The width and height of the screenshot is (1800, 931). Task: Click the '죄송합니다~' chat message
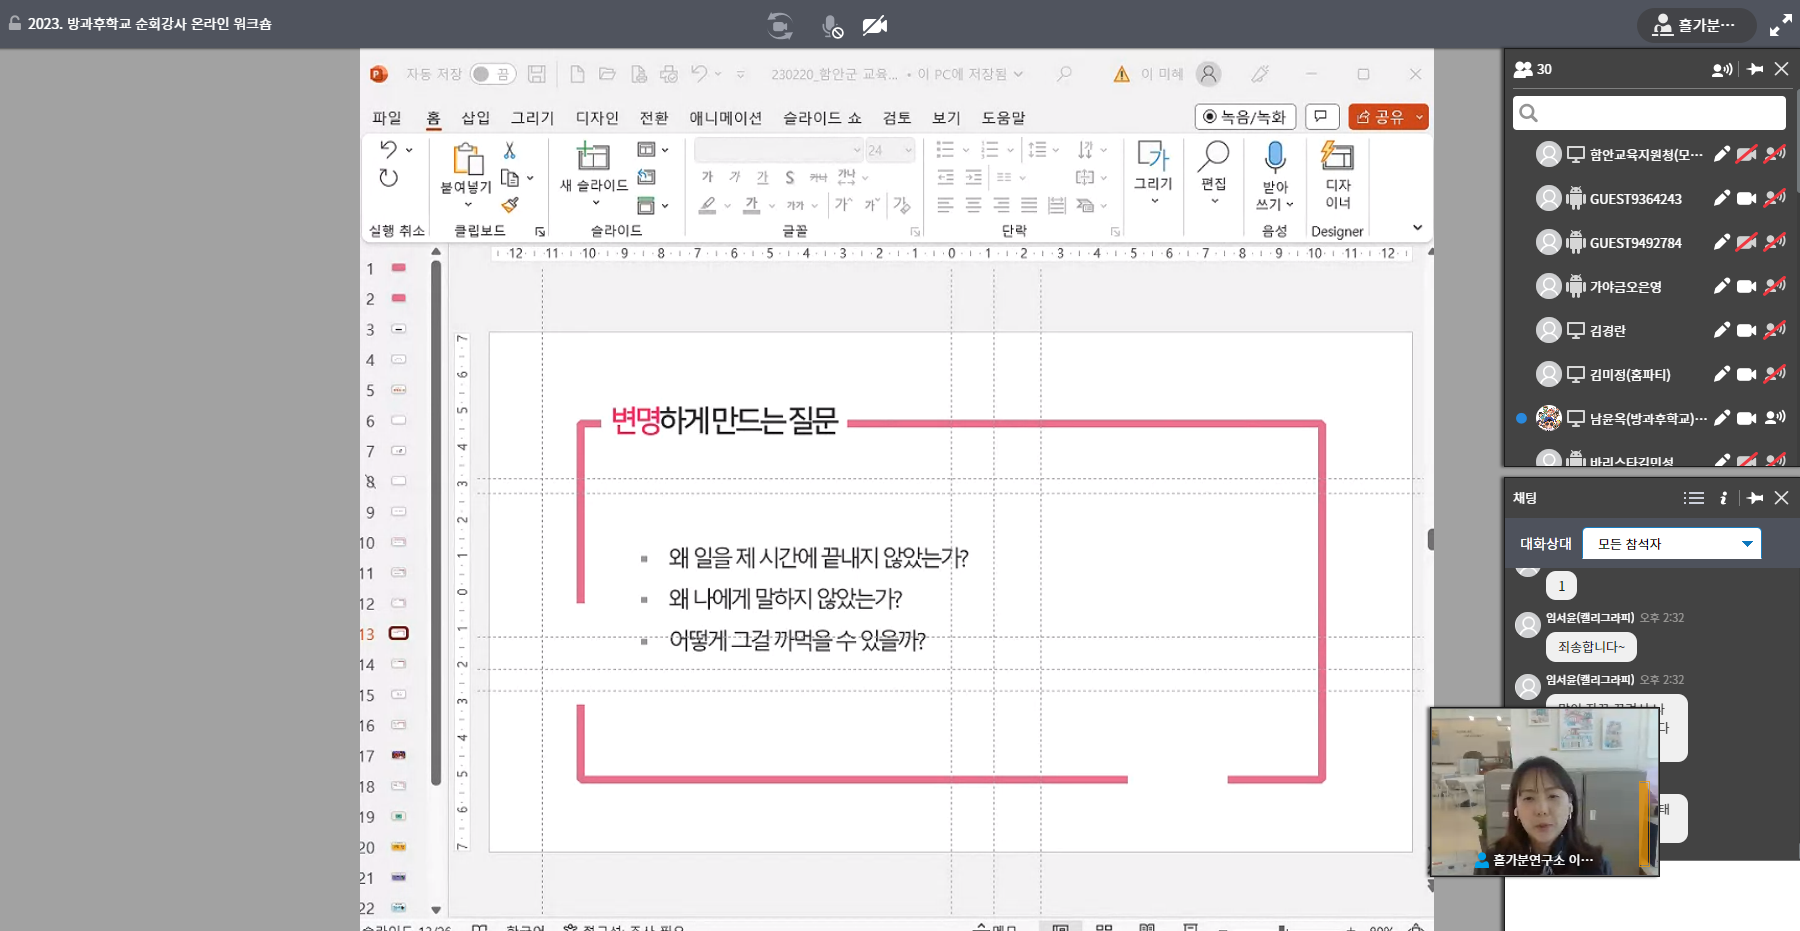click(x=1591, y=647)
